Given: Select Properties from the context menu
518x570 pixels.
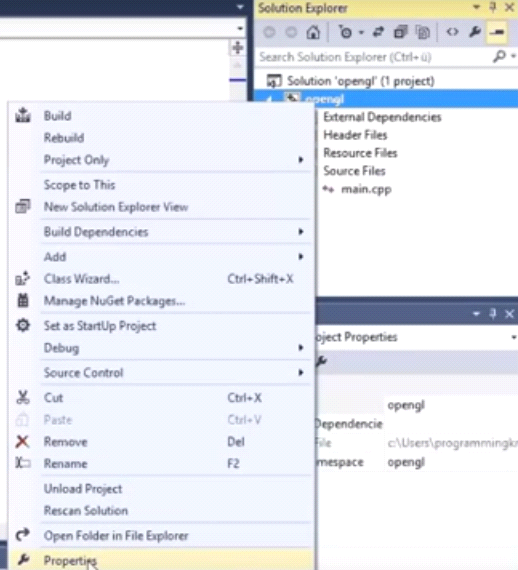Looking at the screenshot, I should (161, 560).
